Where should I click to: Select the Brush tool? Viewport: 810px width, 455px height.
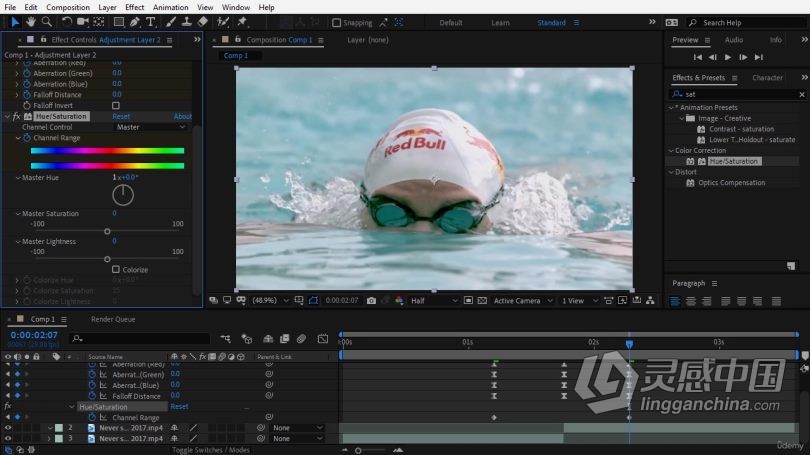(x=170, y=22)
